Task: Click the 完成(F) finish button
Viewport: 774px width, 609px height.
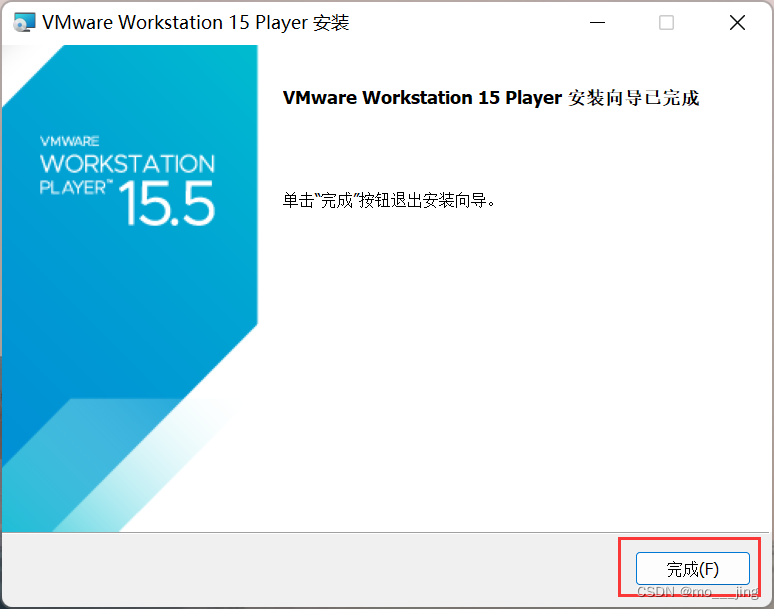Action: (693, 569)
